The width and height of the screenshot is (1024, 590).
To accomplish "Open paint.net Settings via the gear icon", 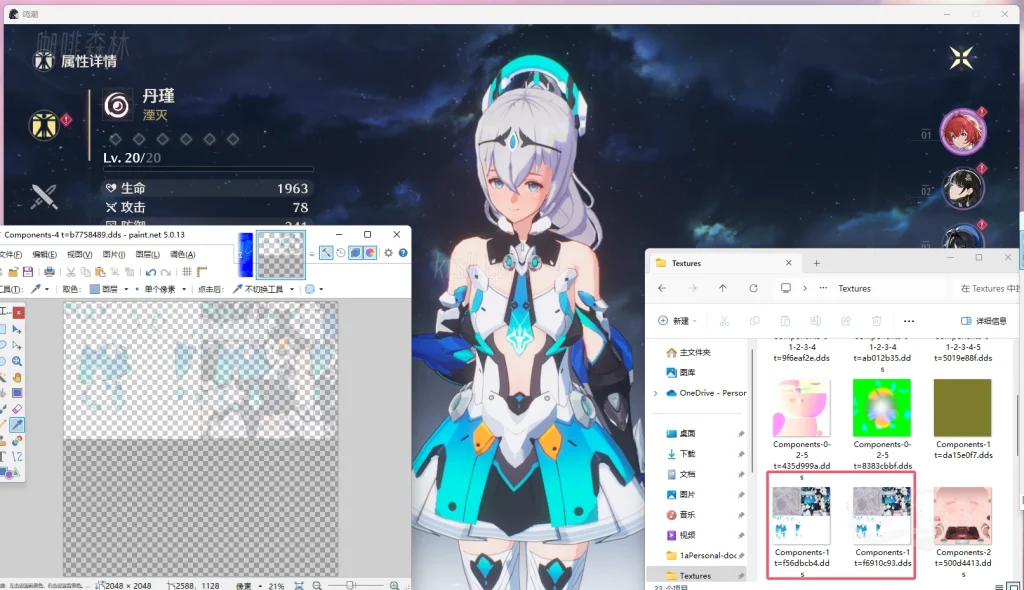I will (x=388, y=253).
